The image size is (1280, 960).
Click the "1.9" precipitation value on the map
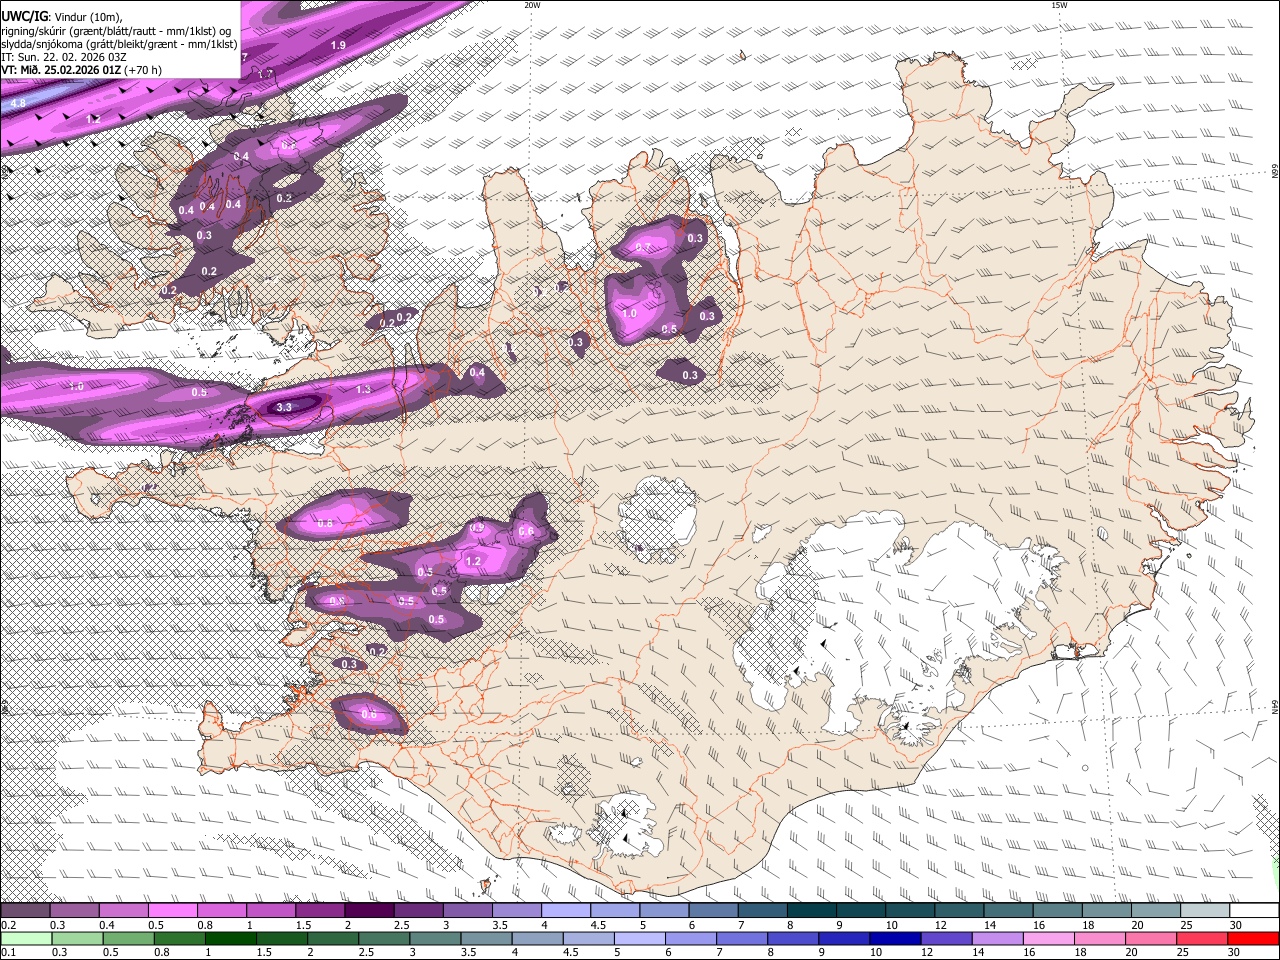point(338,46)
